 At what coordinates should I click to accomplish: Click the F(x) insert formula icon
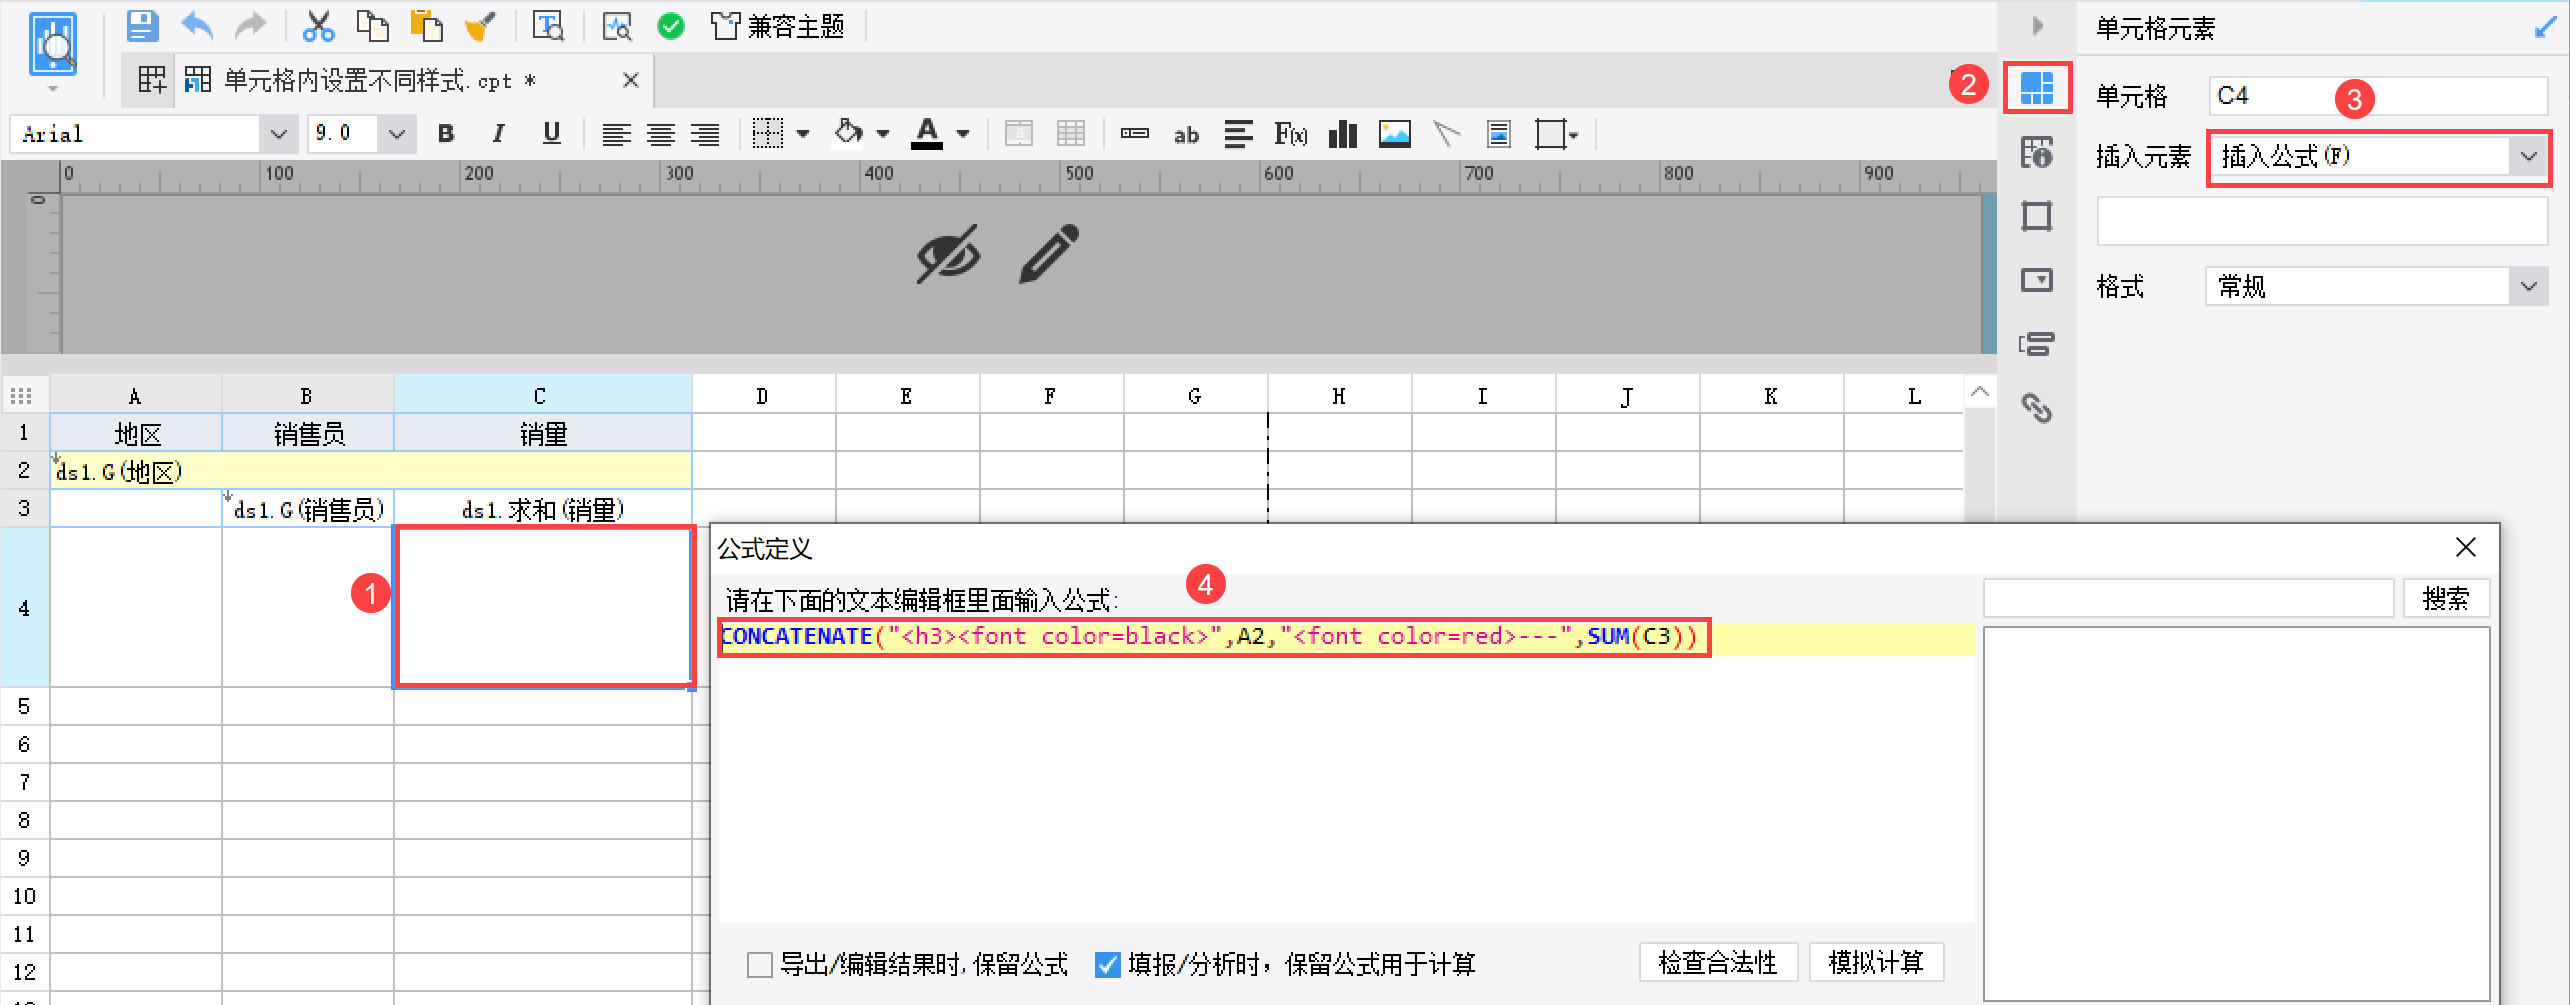click(x=1290, y=134)
